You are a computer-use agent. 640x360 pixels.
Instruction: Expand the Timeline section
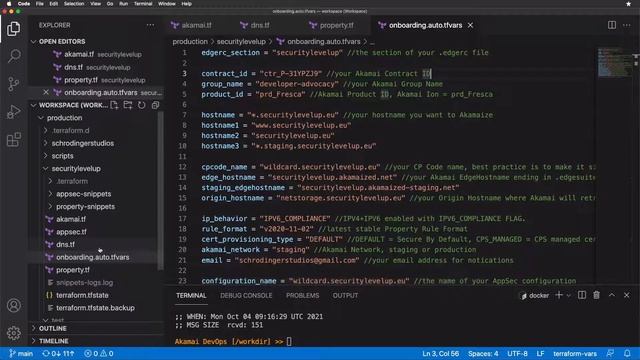[53, 341]
